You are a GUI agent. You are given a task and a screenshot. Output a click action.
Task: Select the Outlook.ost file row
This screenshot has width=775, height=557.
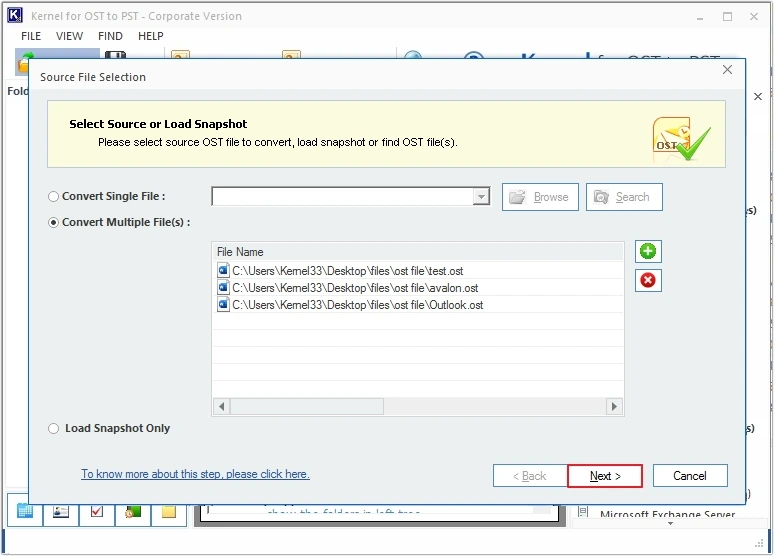point(418,305)
